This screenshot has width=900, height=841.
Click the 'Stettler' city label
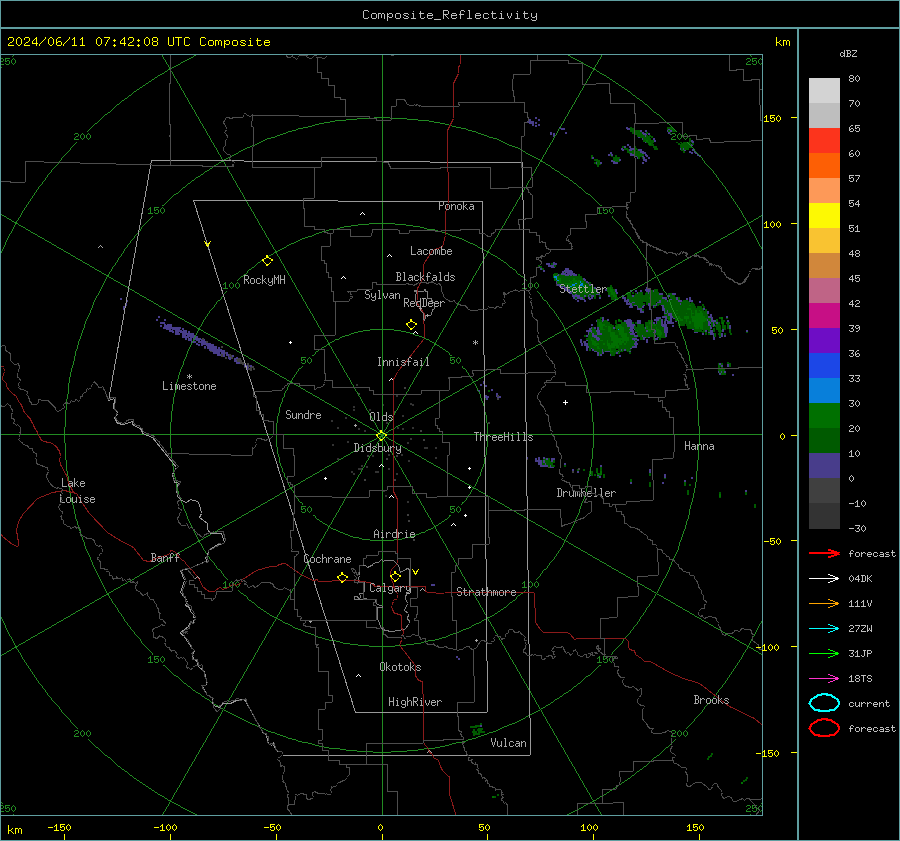click(583, 289)
